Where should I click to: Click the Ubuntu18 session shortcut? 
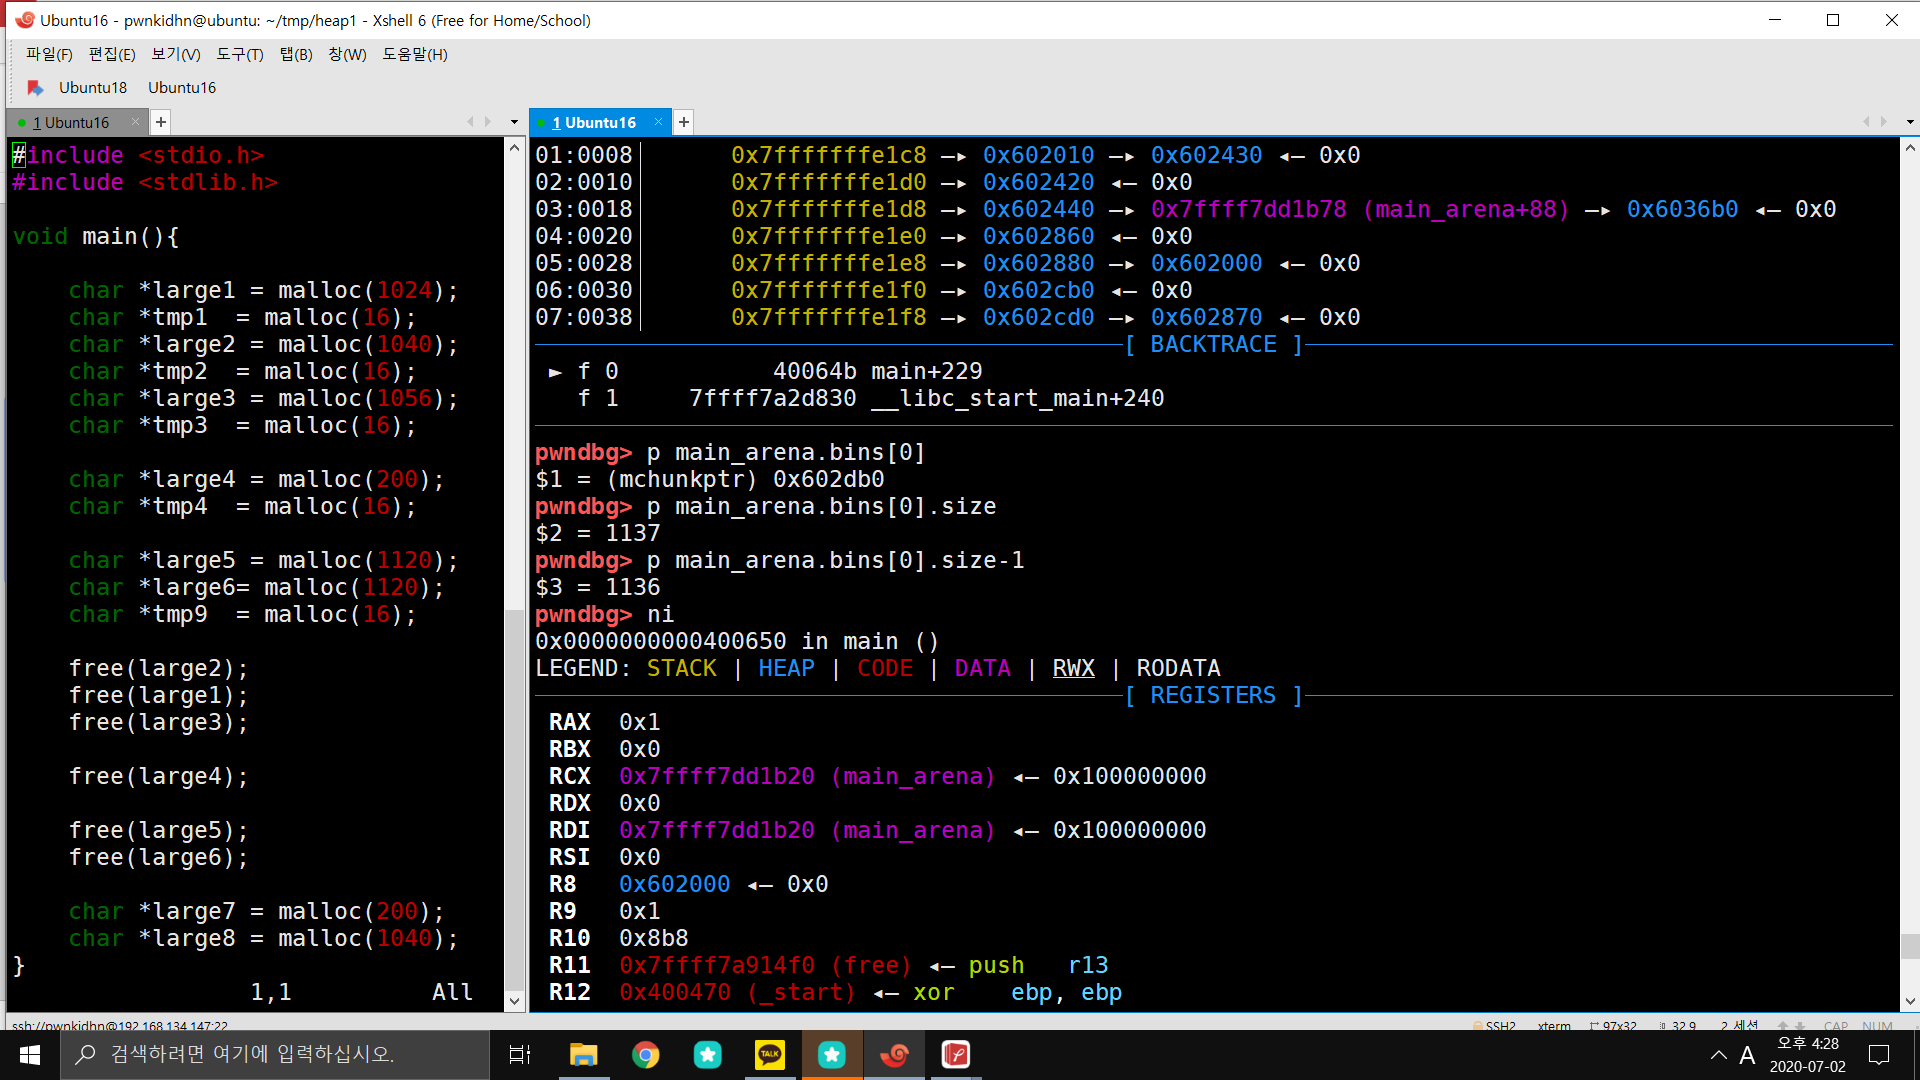[93, 87]
